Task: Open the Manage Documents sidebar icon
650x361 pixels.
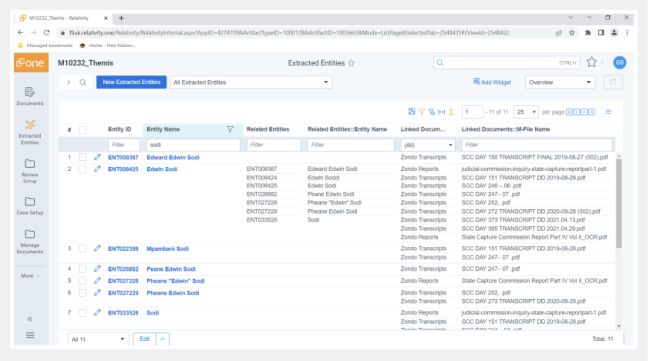Action: click(x=30, y=234)
